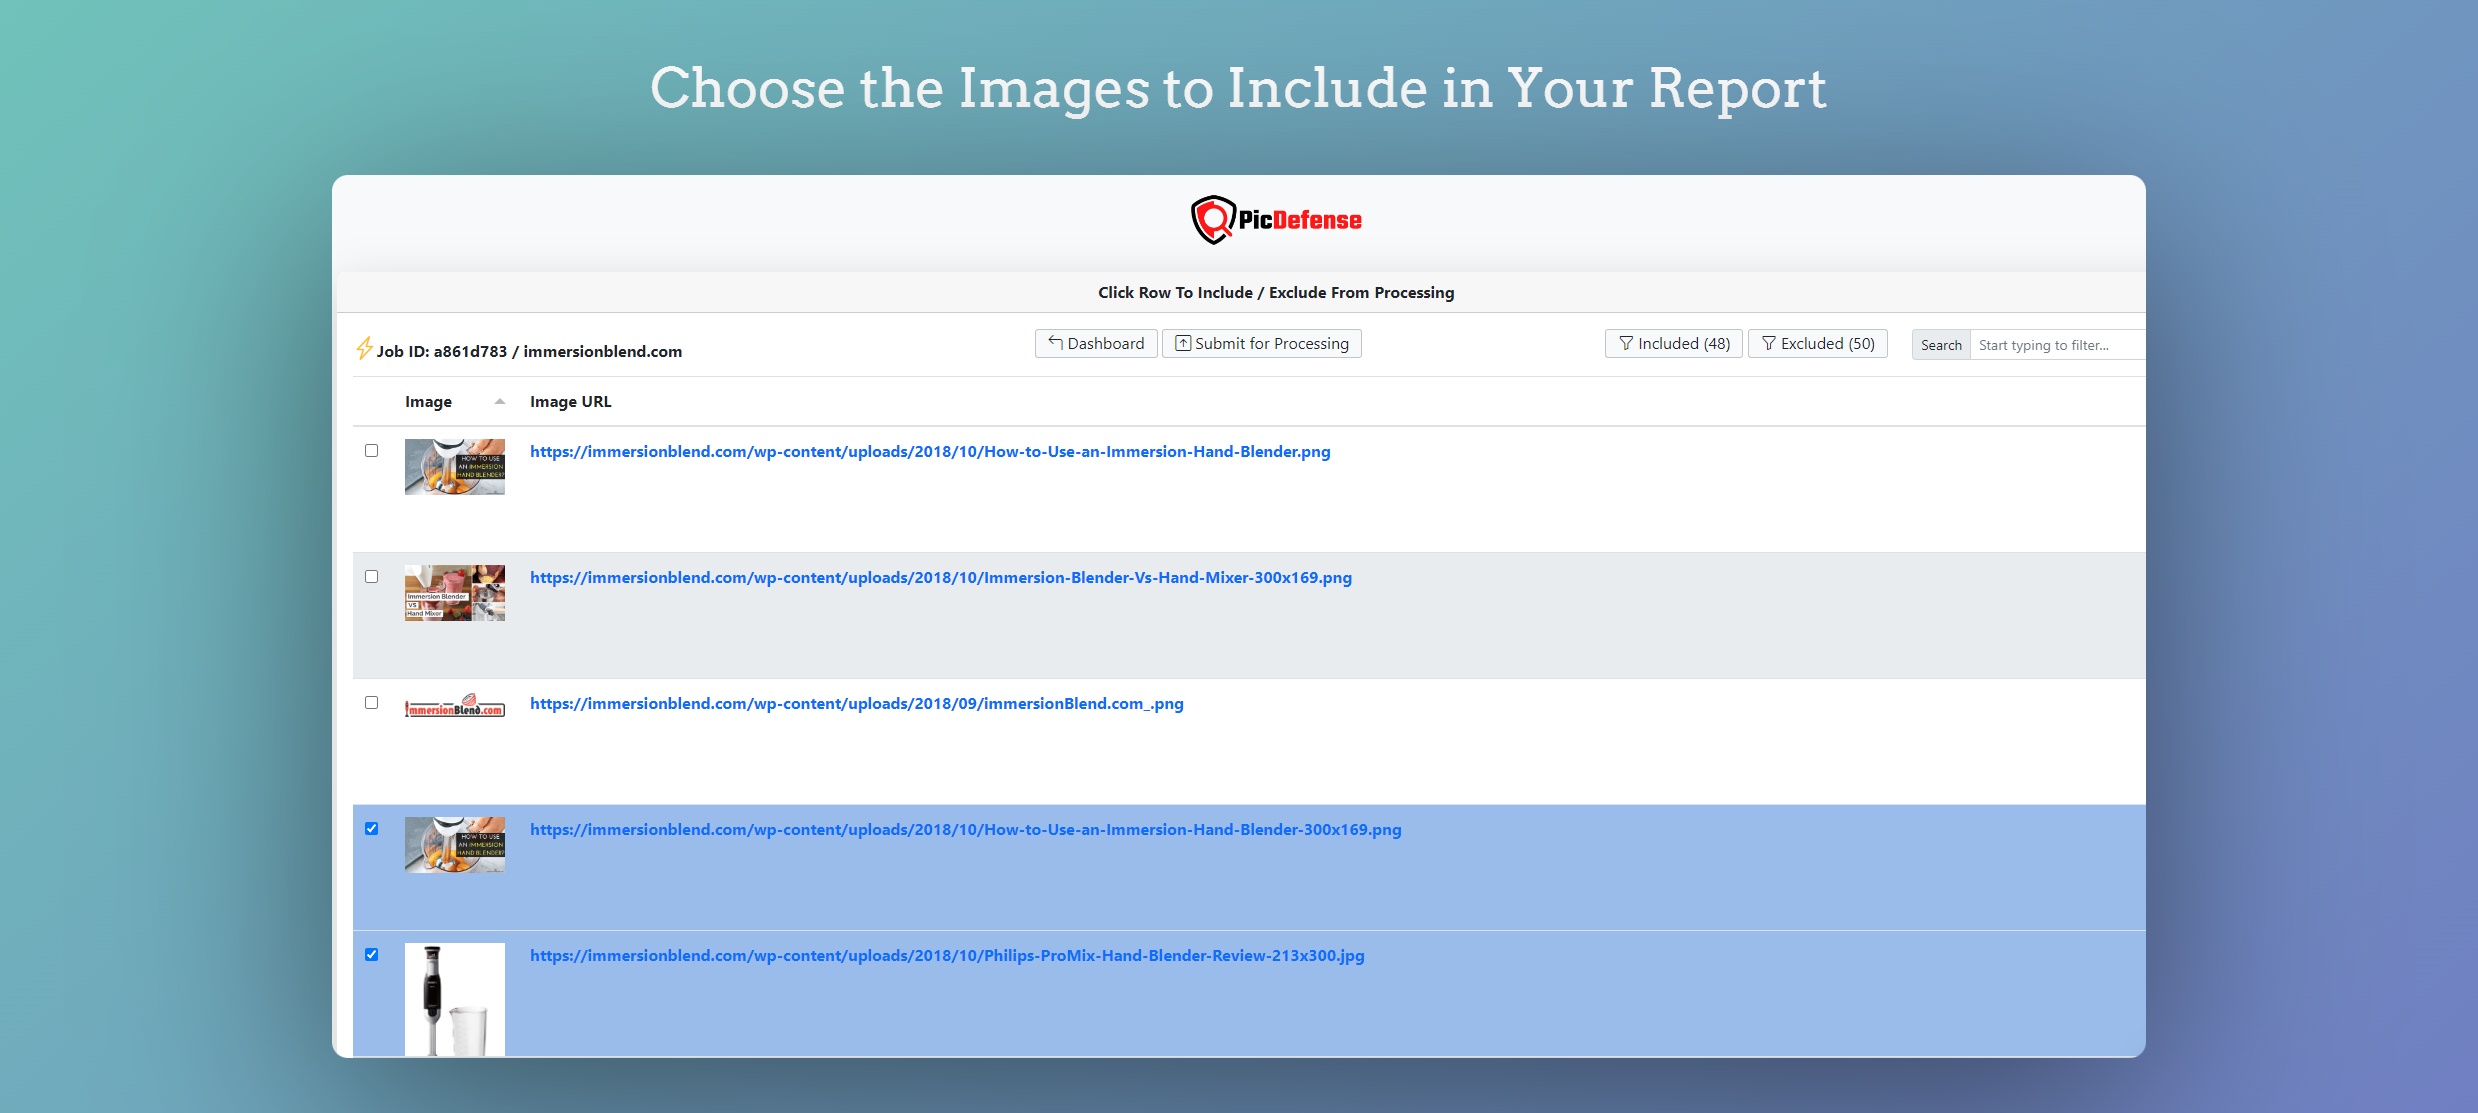The height and width of the screenshot is (1113, 2478).
Task: Open the immersionBlend.com_.png image URL
Action: [x=856, y=703]
